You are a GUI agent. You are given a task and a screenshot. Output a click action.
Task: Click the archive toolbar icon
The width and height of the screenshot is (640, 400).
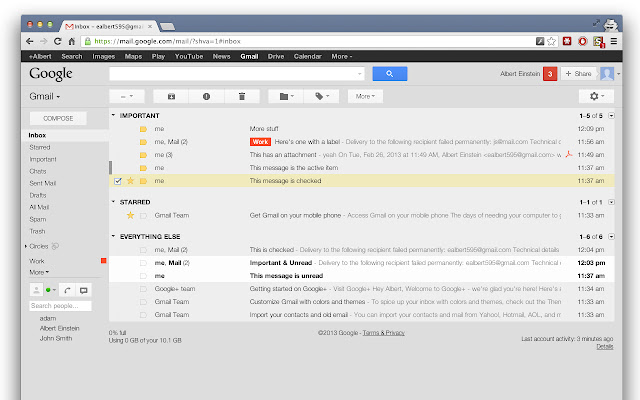coord(171,96)
